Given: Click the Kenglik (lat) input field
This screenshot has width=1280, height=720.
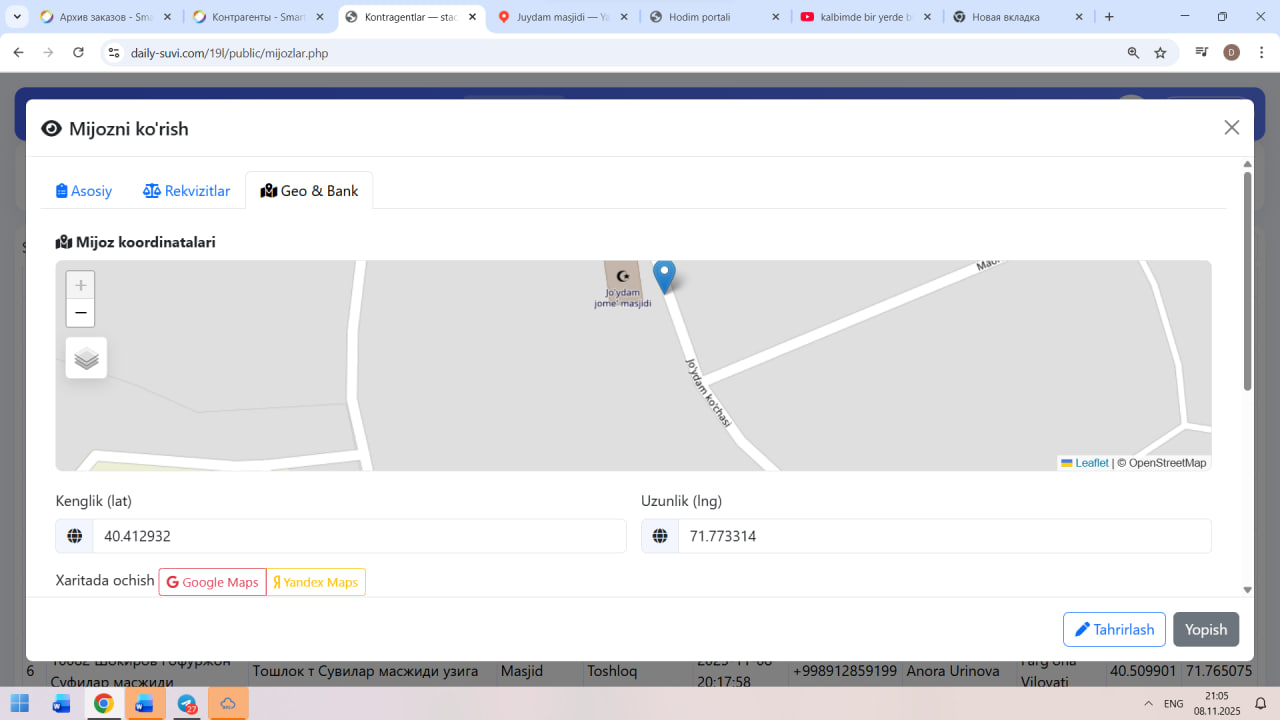Looking at the screenshot, I should (359, 536).
